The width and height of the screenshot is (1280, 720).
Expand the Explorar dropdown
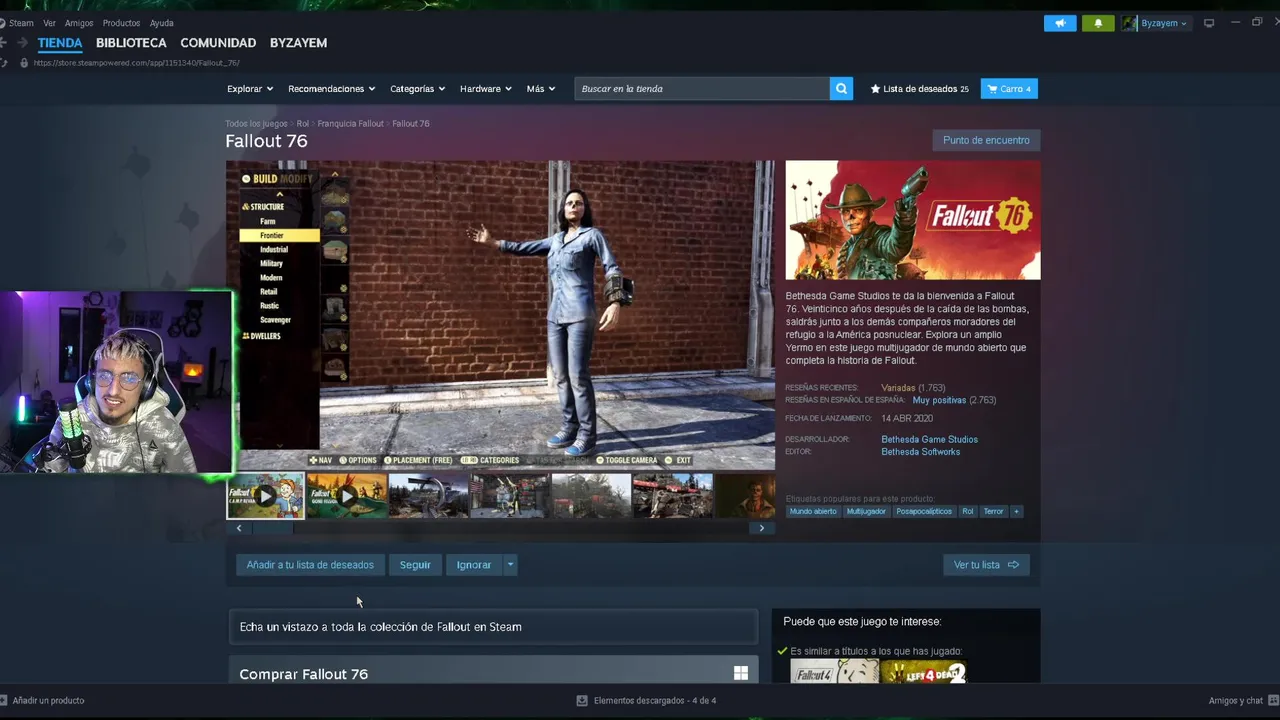click(x=249, y=89)
